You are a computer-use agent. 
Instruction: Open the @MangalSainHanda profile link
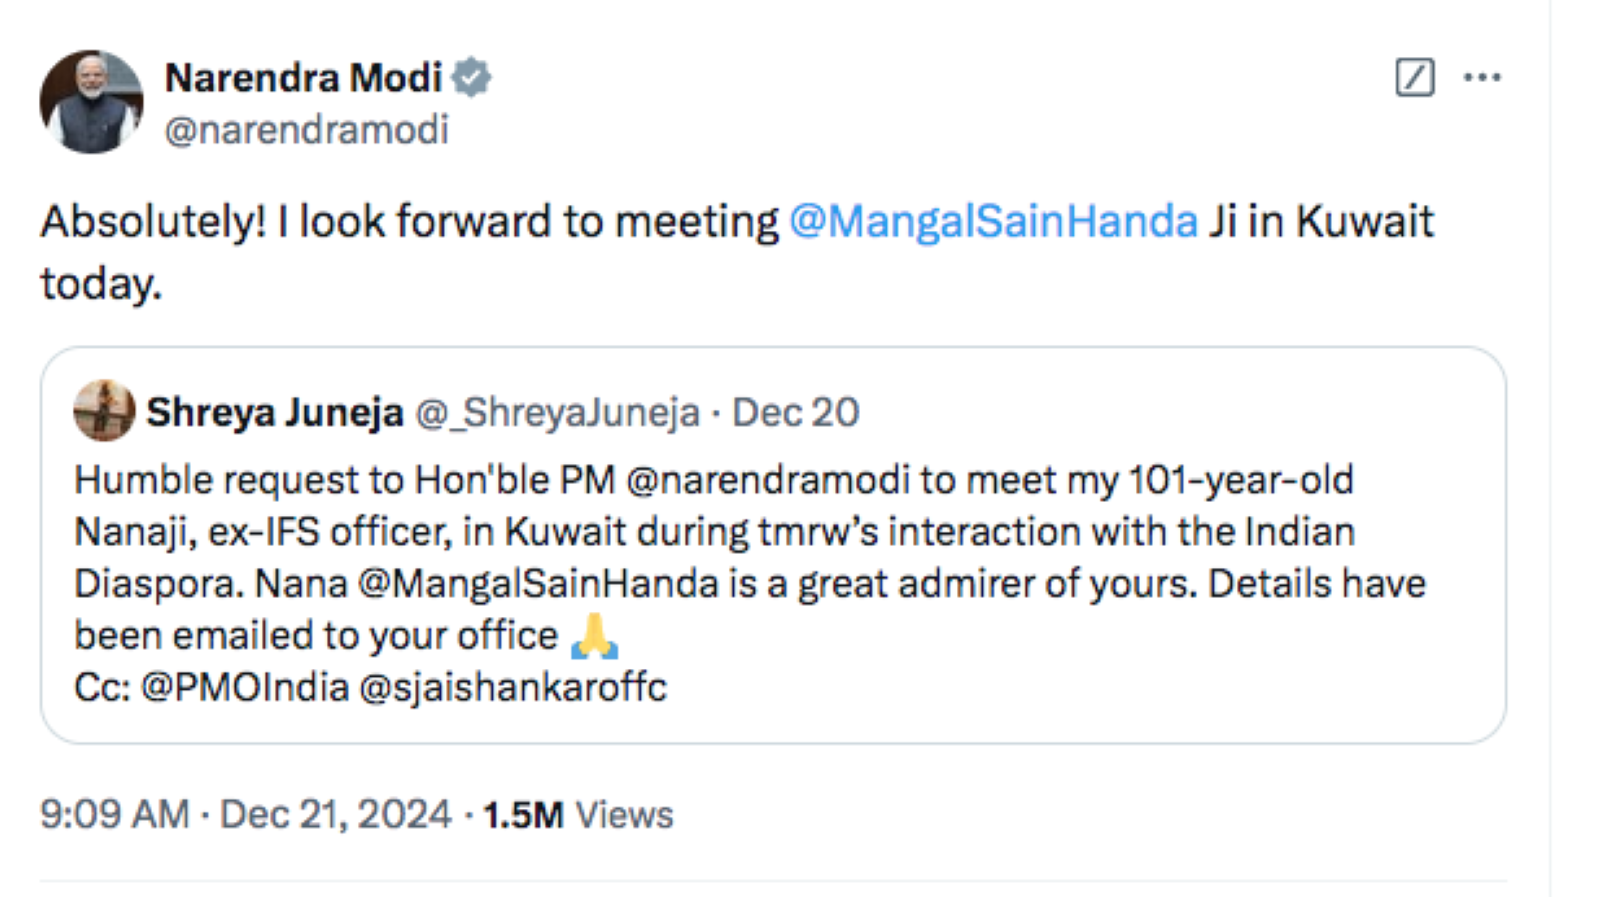tap(994, 221)
